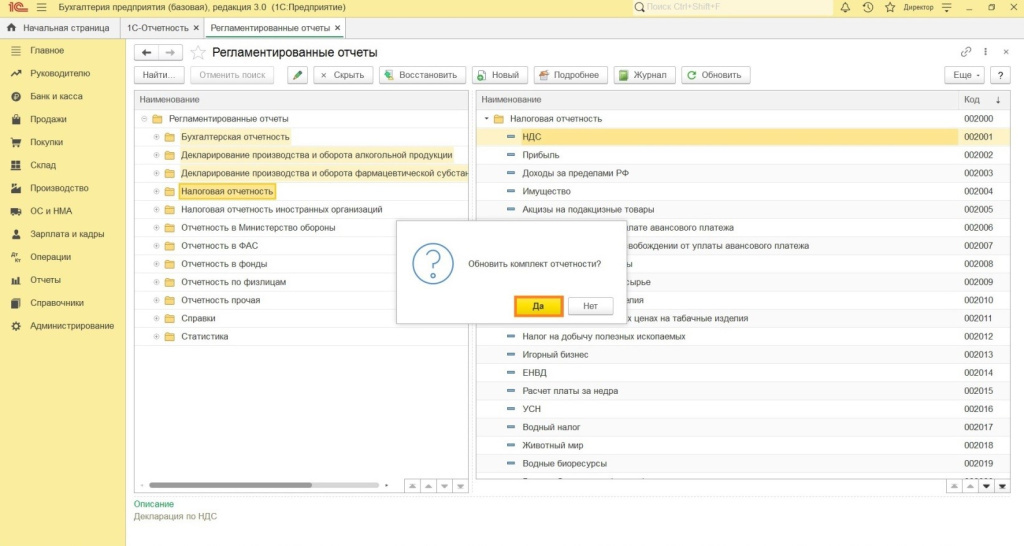The image size is (1024, 546).
Task: Expand the Статистика tree node
Action: (156, 337)
